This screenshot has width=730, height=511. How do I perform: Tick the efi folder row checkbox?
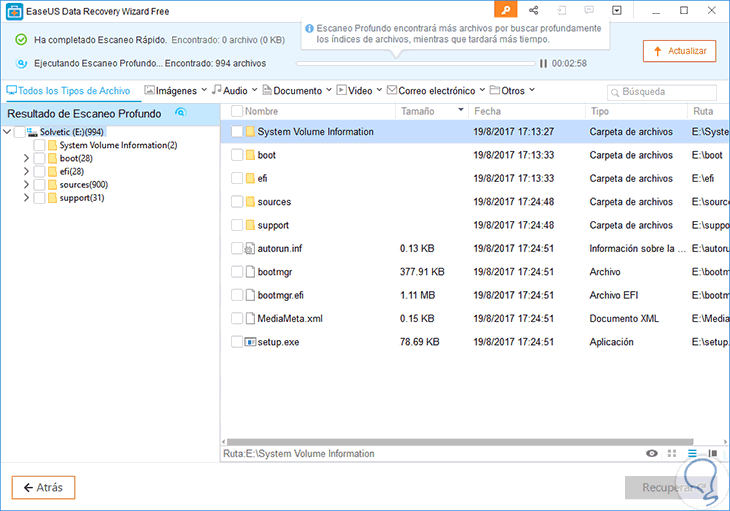point(237,178)
